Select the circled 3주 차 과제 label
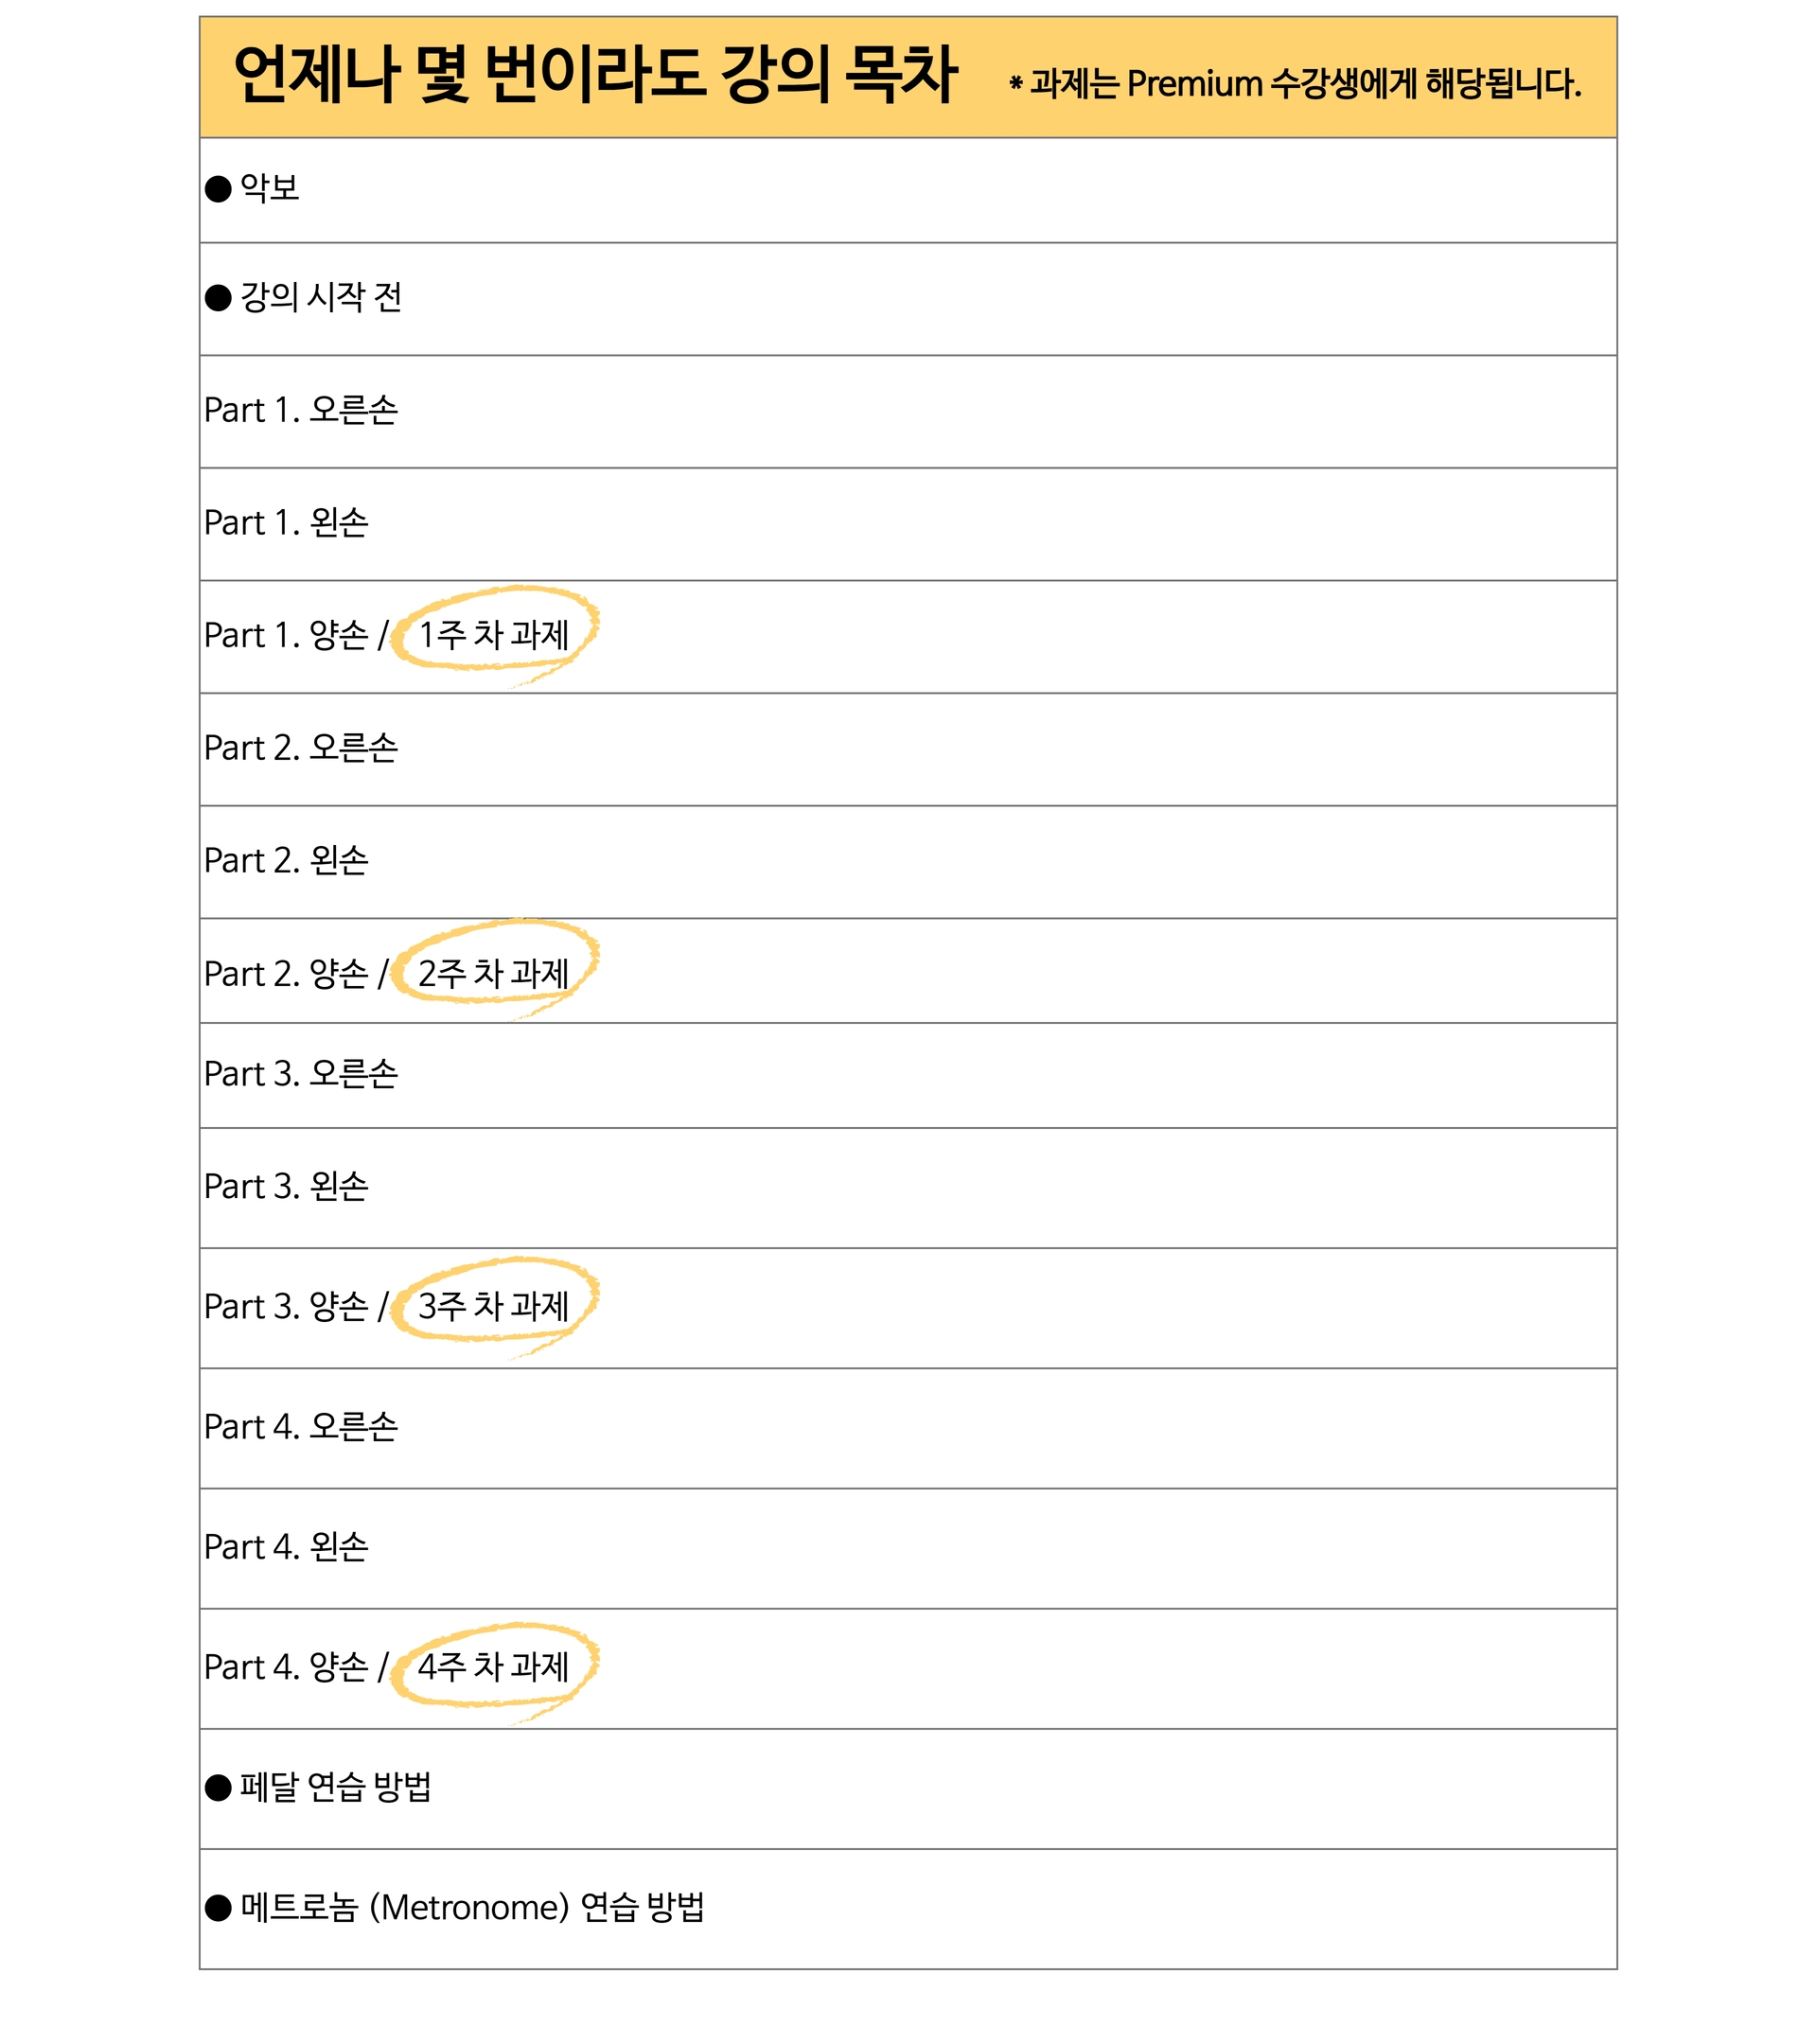This screenshot has width=1817, height=2044. pyautogui.click(x=494, y=1306)
